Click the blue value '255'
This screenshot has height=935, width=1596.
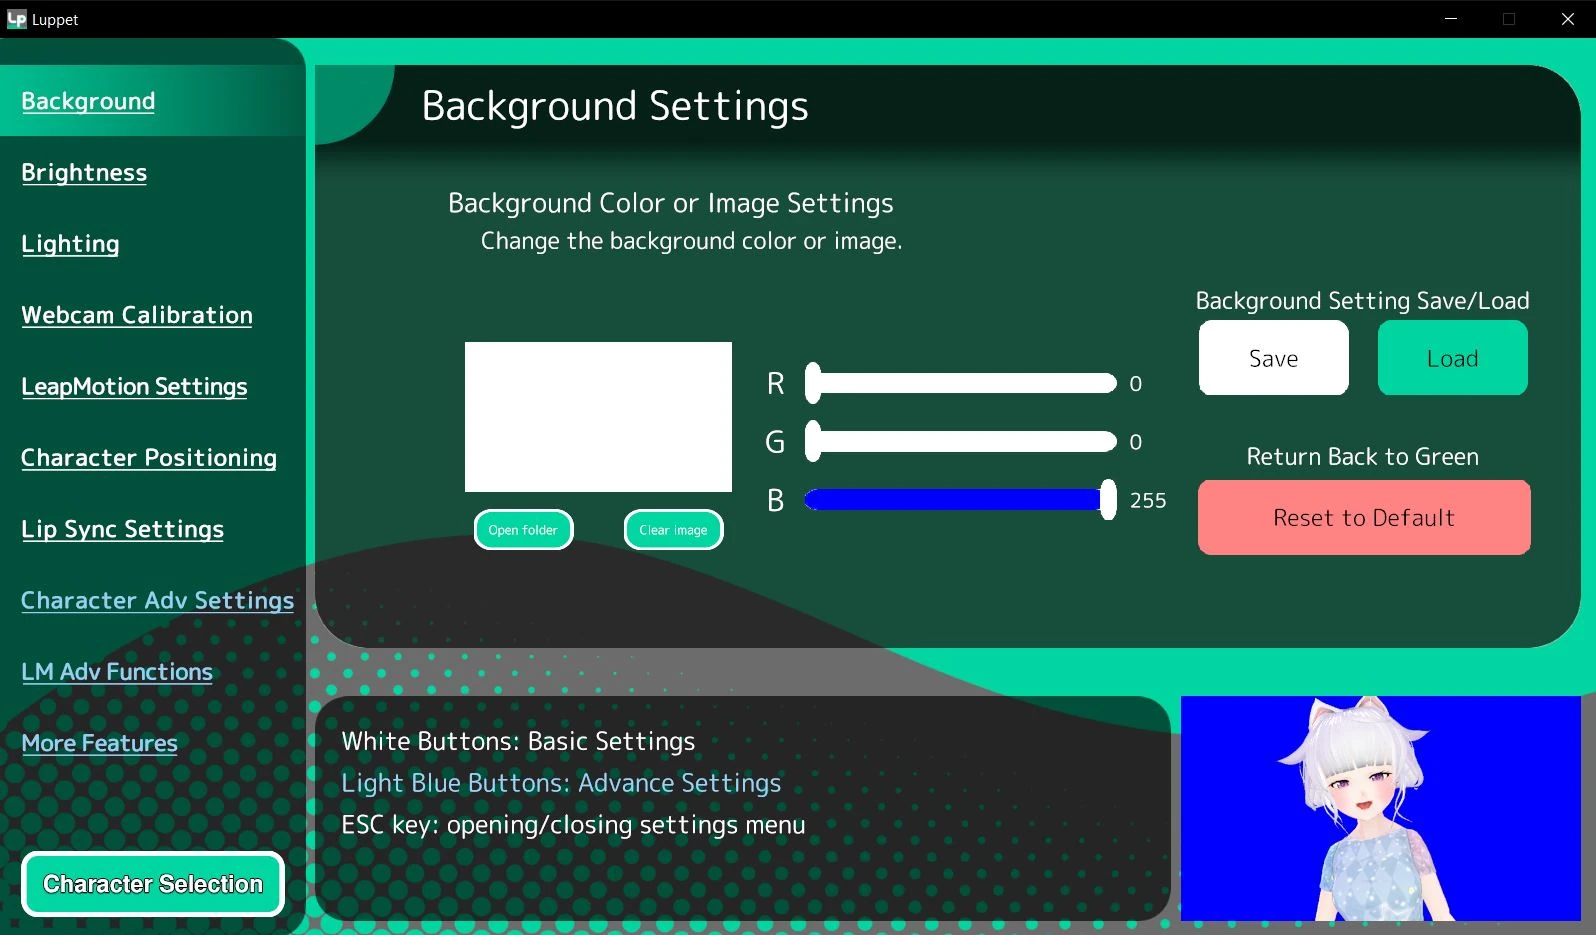pyautogui.click(x=1148, y=500)
